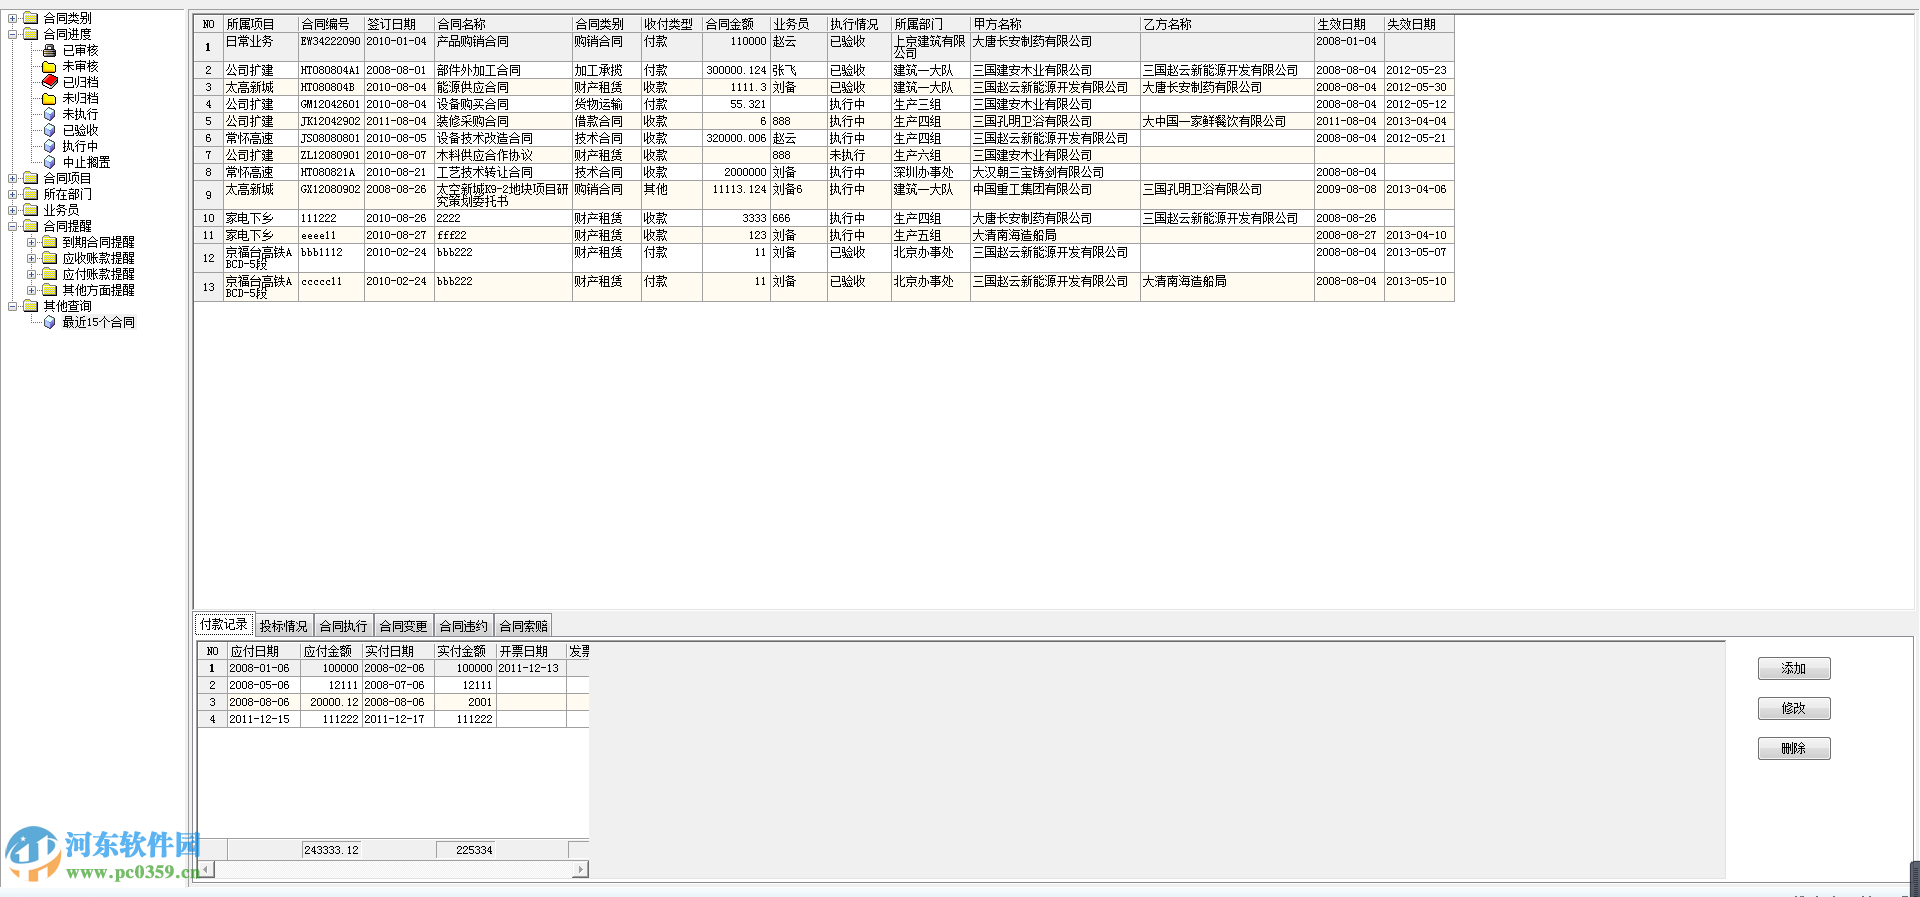Click the 修改 button
Viewport: 1920px width, 897px height.
[x=1794, y=708]
